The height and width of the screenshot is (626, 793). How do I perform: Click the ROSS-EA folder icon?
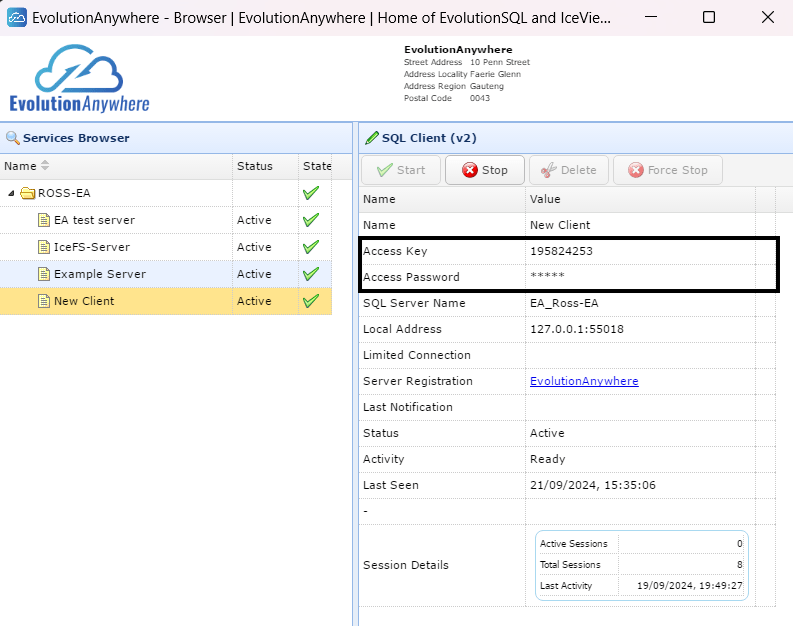[x=27, y=193]
